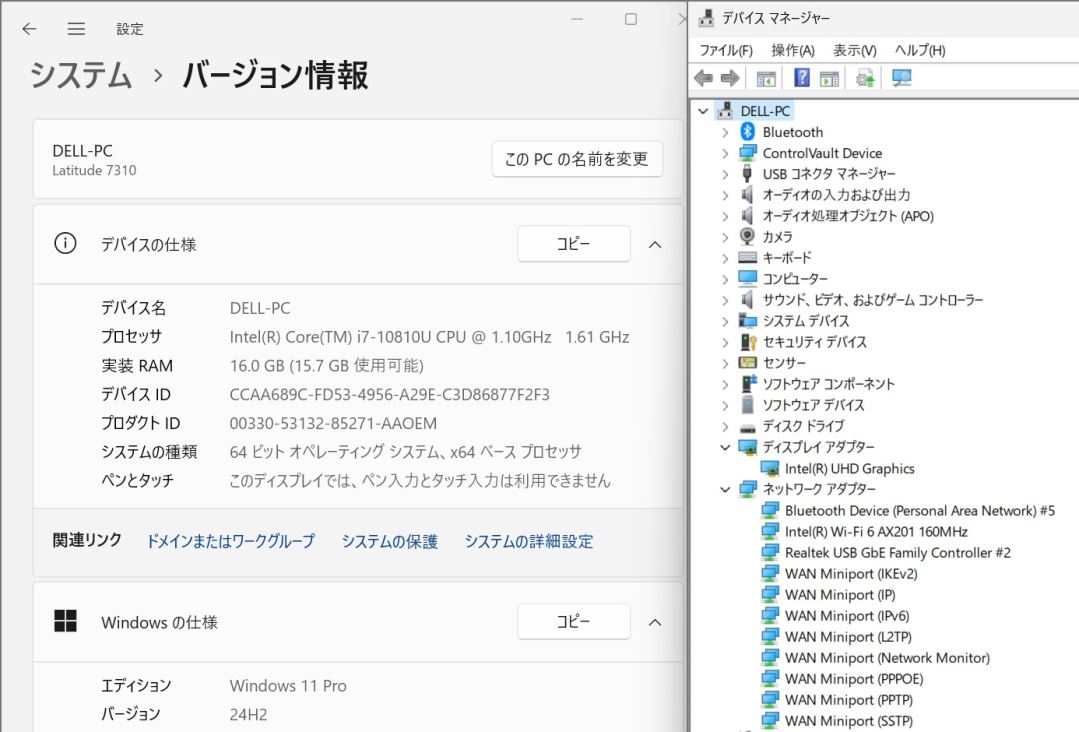This screenshot has width=1079, height=732.
Task: Click the product ID 00330-53132-85271-AAOEM
Action: coord(333,424)
